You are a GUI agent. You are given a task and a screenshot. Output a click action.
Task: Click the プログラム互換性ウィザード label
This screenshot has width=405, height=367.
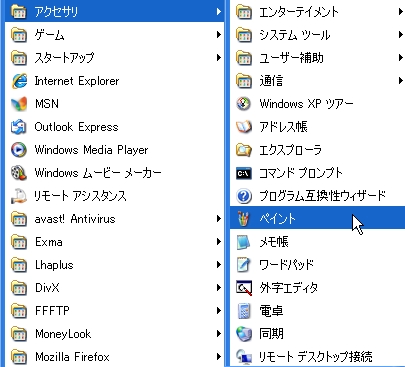pyautogui.click(x=322, y=196)
